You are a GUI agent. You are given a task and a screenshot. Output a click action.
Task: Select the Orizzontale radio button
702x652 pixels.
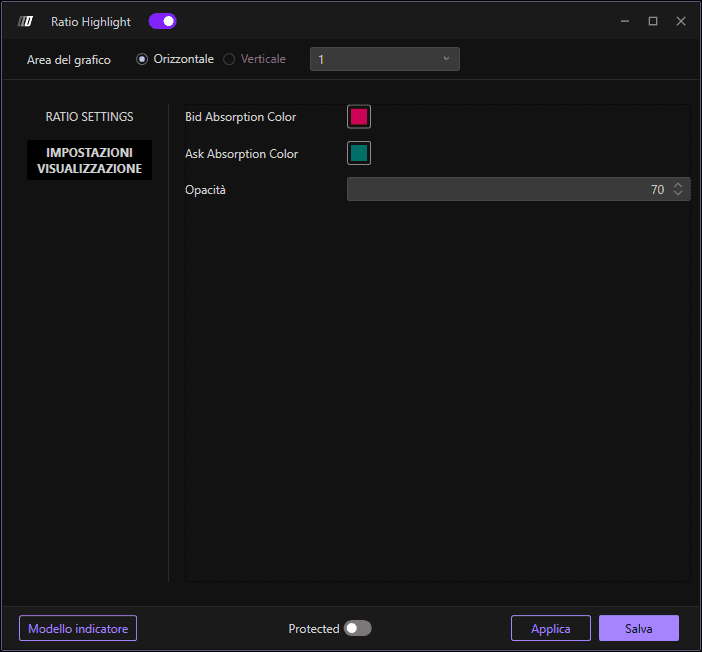142,59
